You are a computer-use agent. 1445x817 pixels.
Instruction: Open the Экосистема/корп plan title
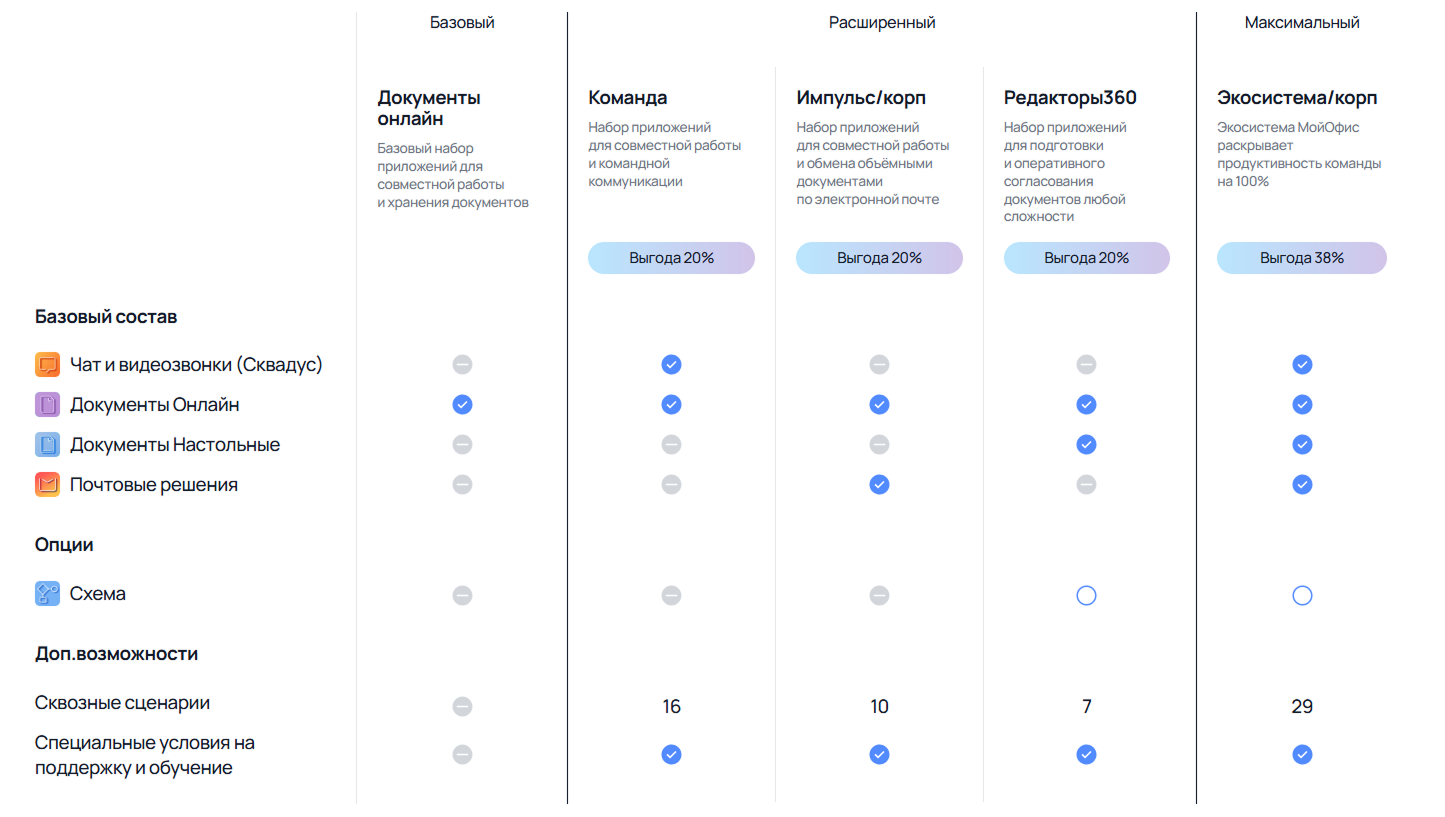tap(1297, 98)
